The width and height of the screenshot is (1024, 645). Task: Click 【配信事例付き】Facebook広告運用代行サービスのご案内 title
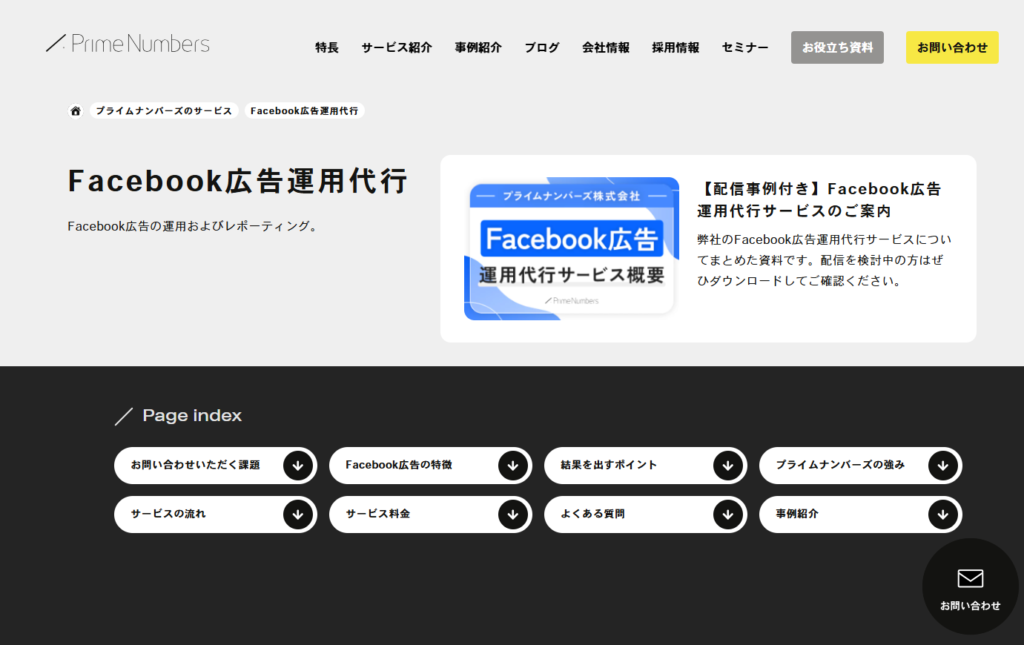[819, 200]
